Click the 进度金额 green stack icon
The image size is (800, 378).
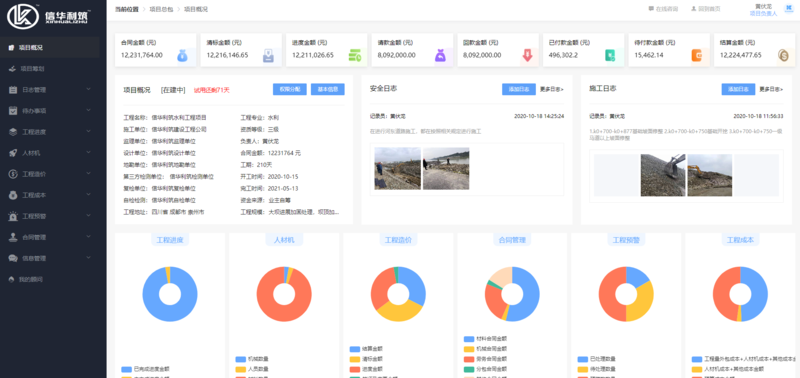tap(355, 56)
